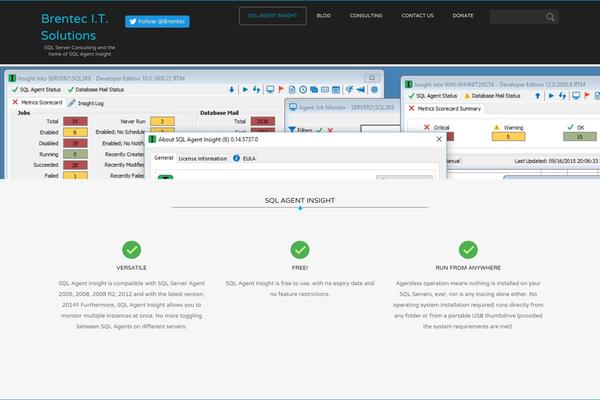Viewport: 600px width, 400px height.
Task: Open the Donate nav item
Action: [463, 16]
